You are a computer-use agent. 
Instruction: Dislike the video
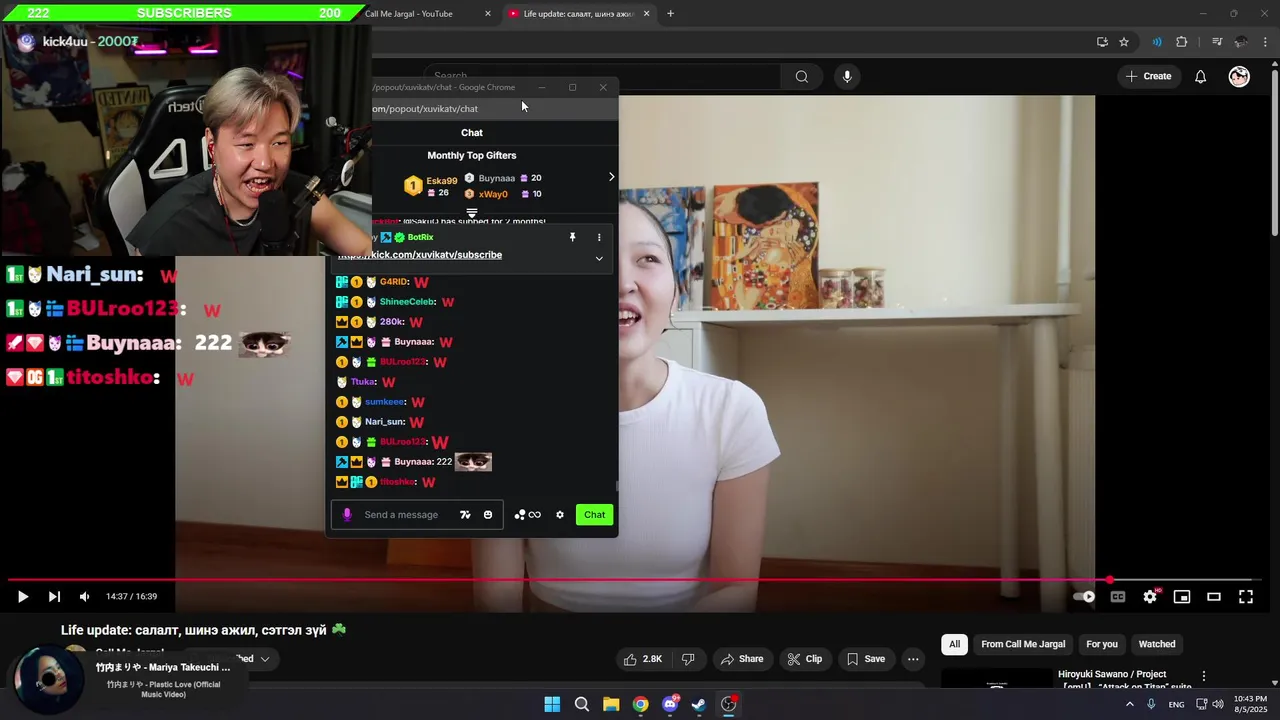688,659
